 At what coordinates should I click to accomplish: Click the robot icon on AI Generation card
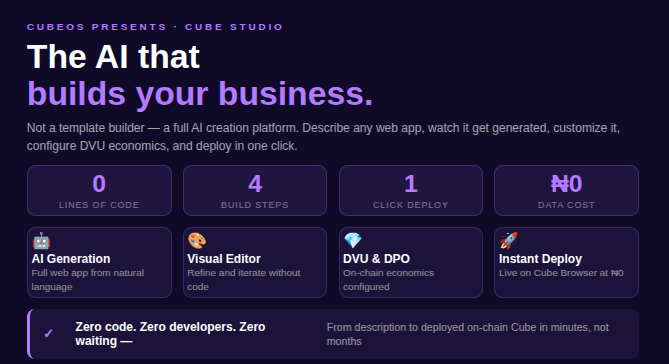(41, 241)
